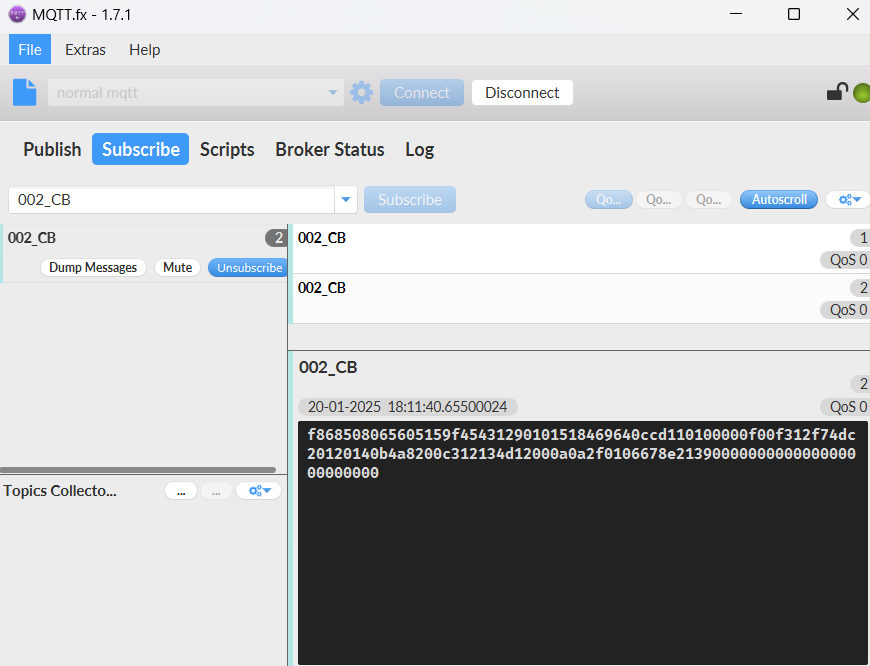
Task: Click the message count badge '2' on subscription
Action: [x=275, y=238]
